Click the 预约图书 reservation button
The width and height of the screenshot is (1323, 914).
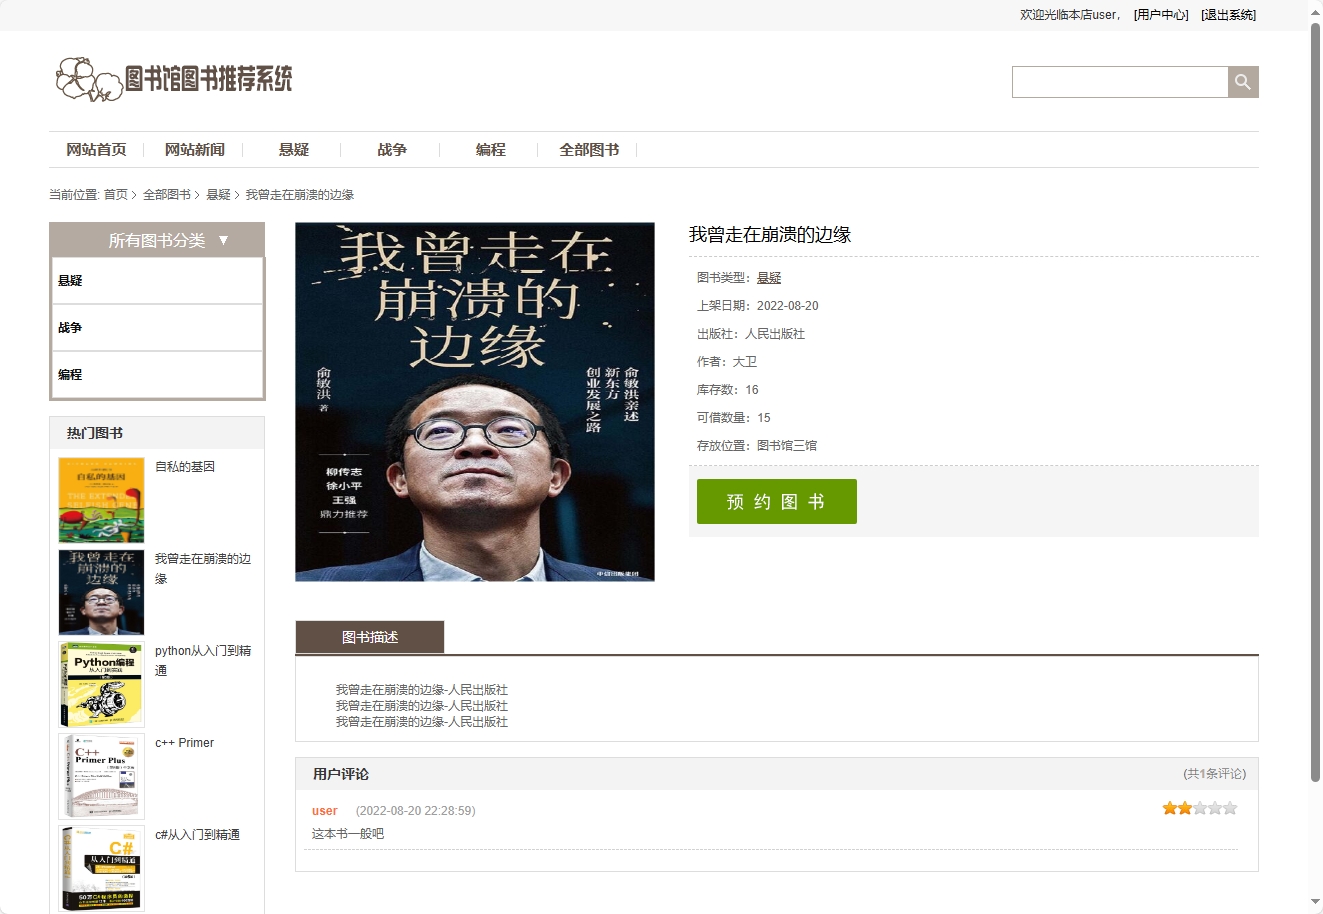[x=776, y=501]
